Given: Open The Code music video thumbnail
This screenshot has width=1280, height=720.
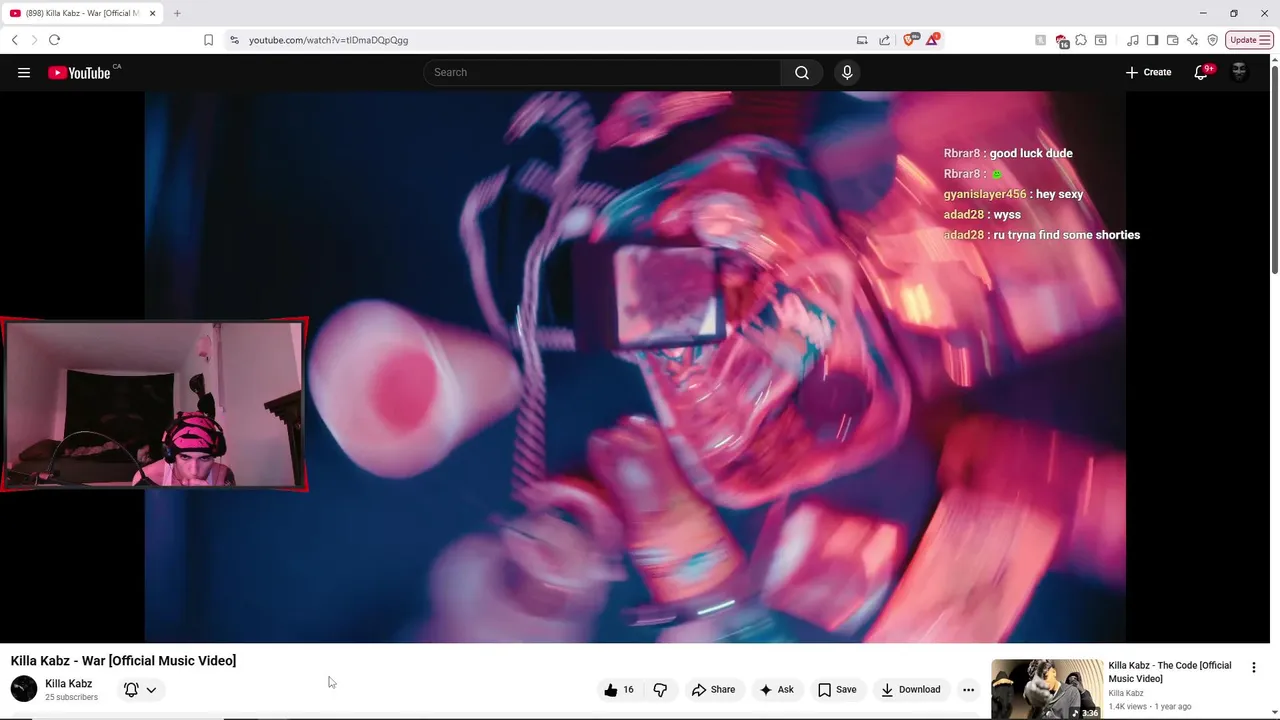Looking at the screenshot, I should coord(1047,689).
